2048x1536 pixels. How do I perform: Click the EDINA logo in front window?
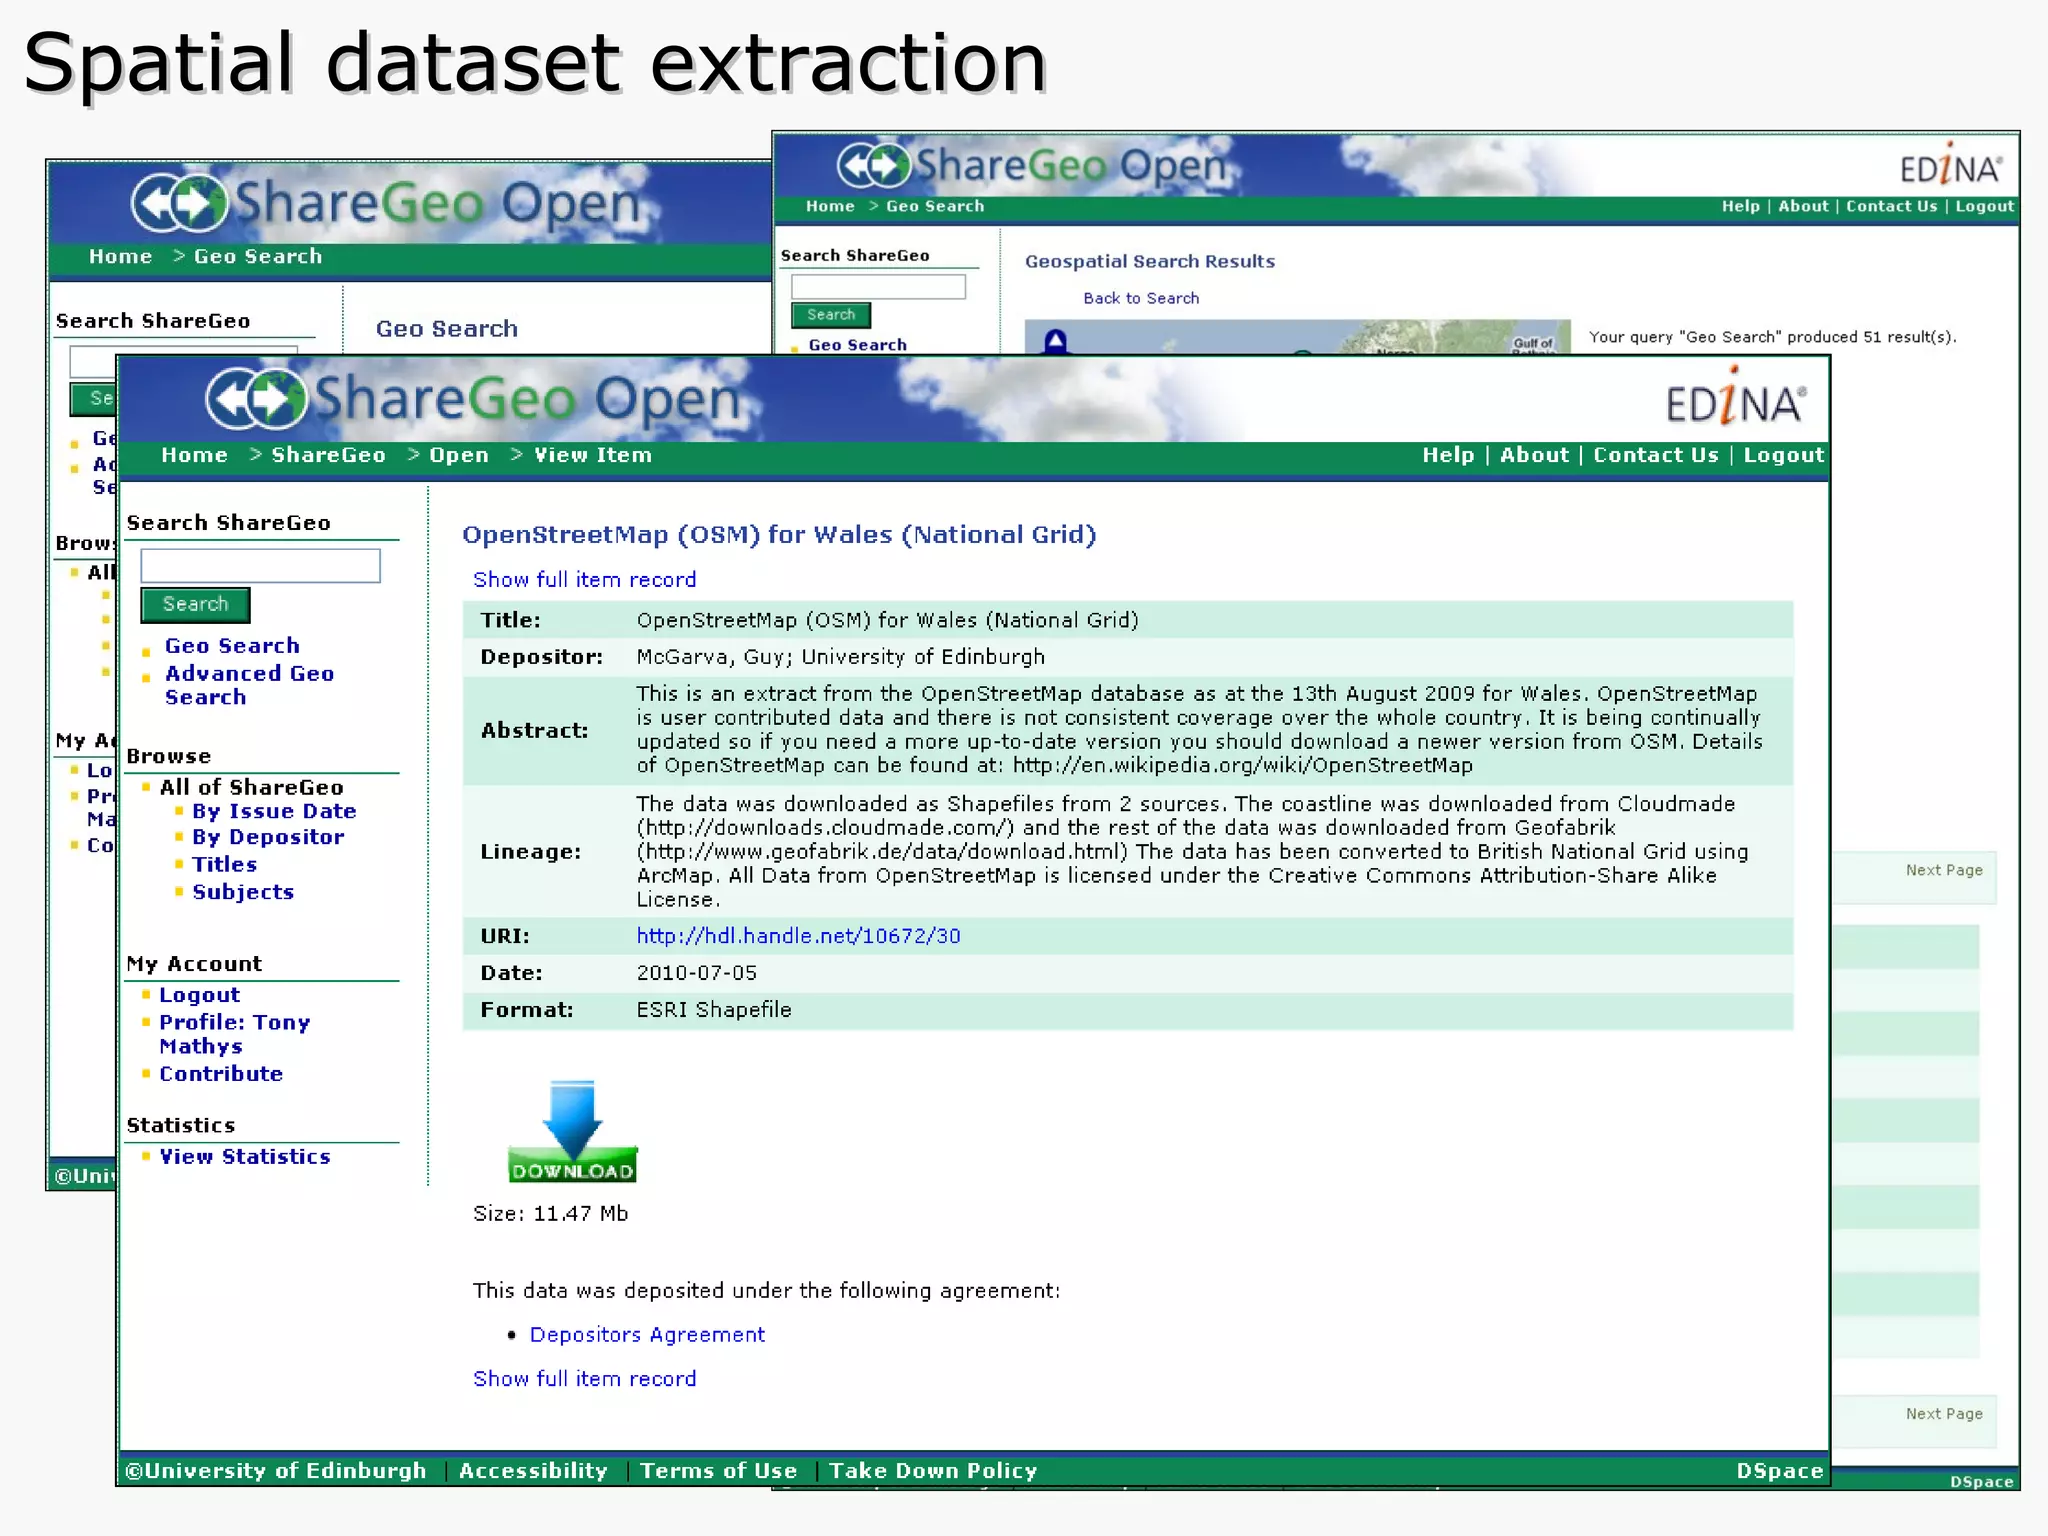point(1736,398)
